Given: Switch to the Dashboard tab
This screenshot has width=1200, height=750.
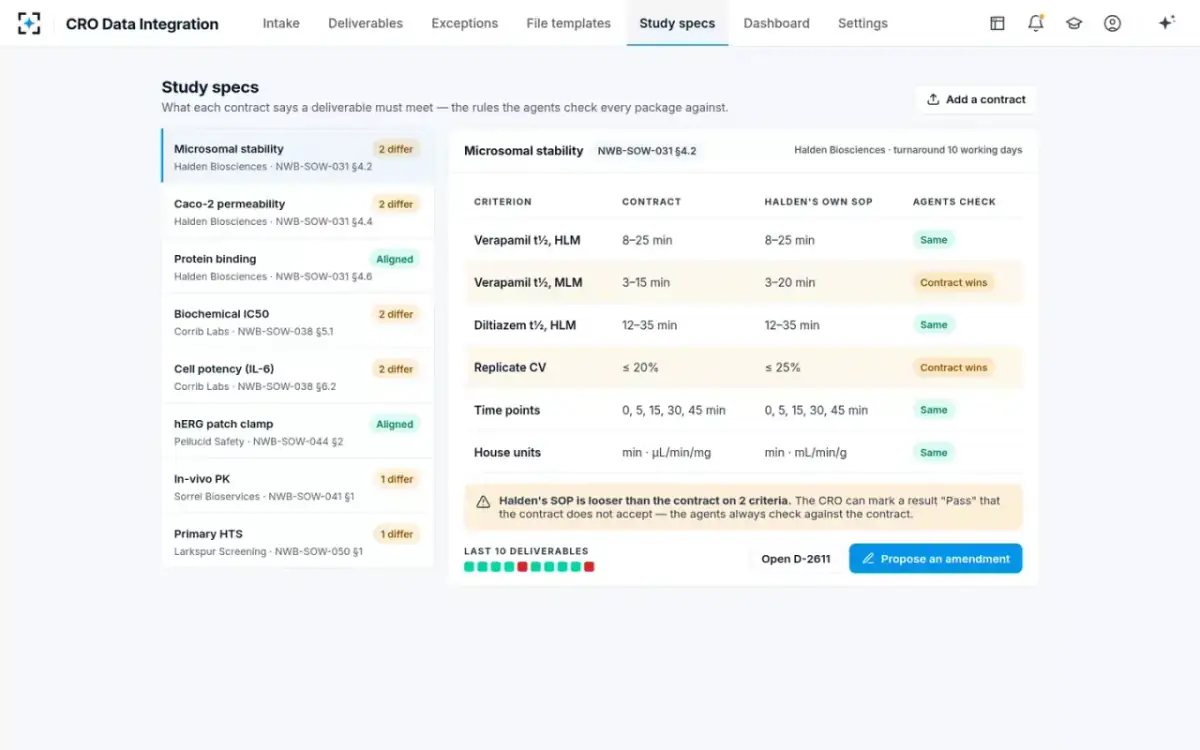Looking at the screenshot, I should click(x=777, y=23).
